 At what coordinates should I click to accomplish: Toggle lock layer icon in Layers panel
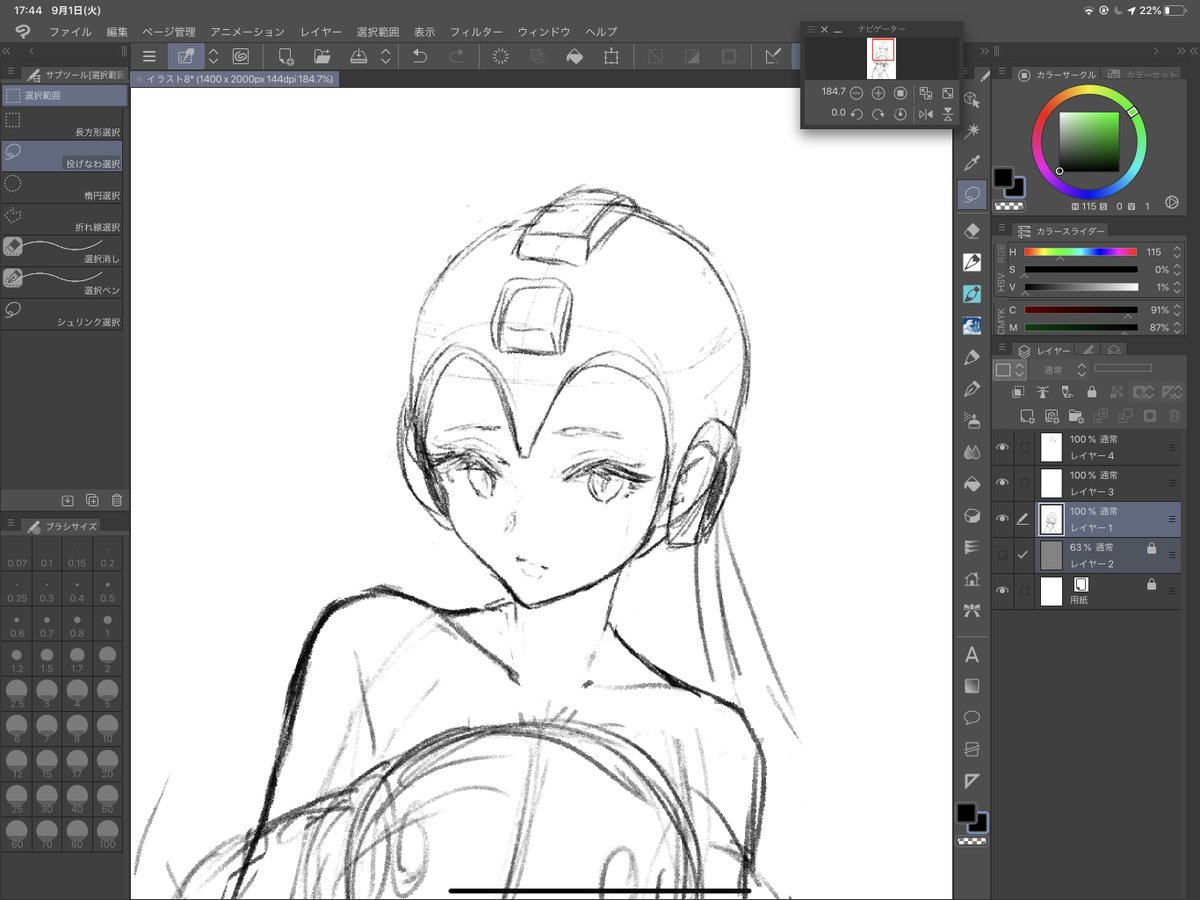coord(1092,392)
